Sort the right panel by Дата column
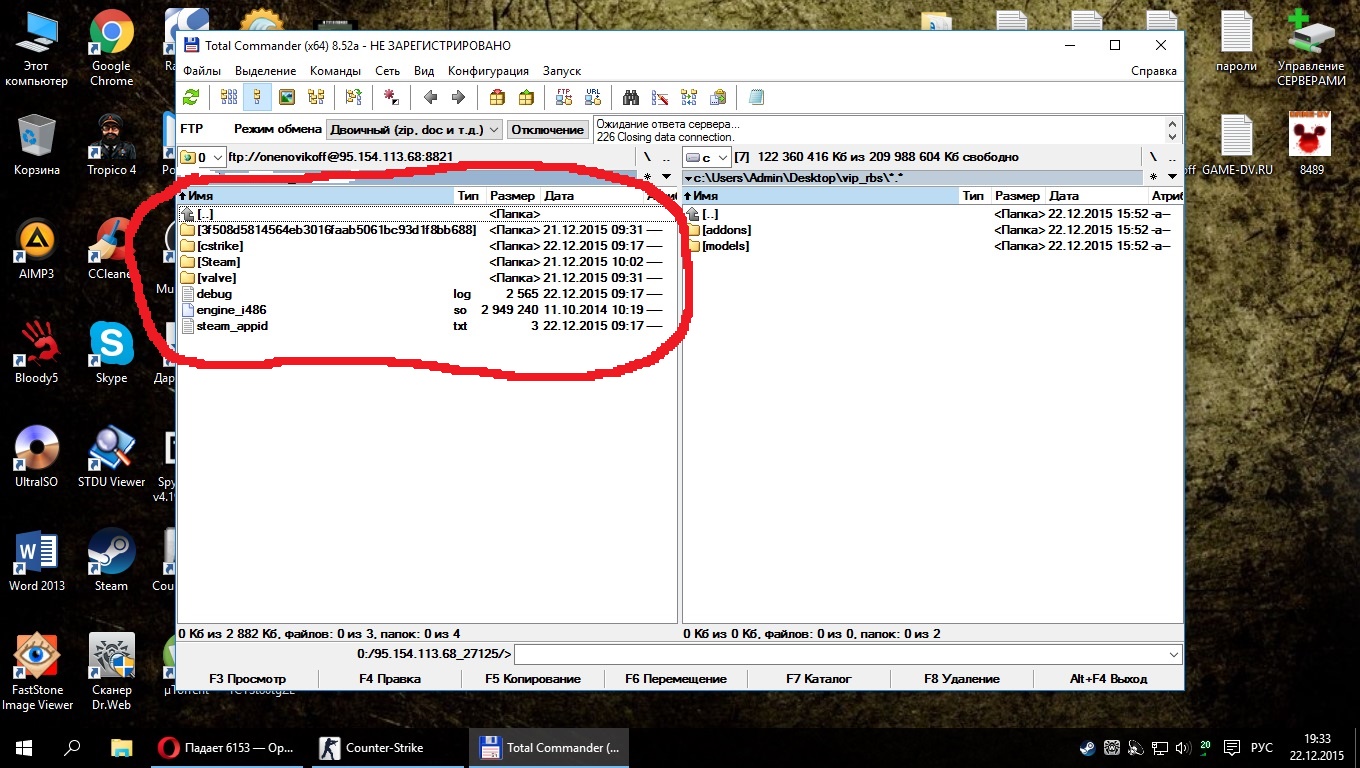 coord(1097,196)
